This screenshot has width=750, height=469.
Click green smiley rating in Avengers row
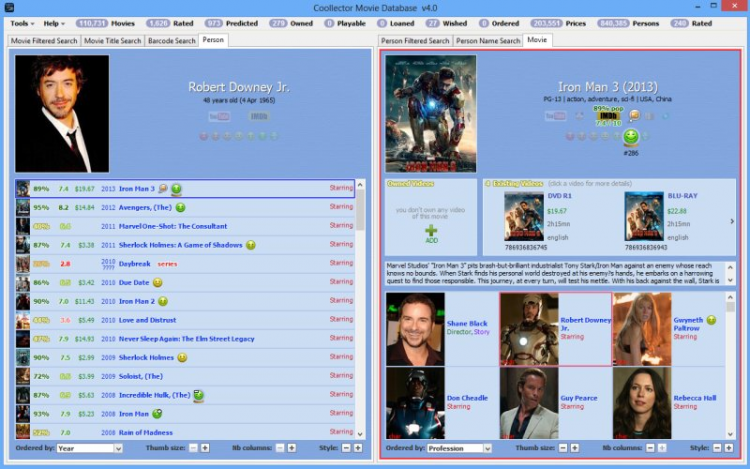click(x=180, y=207)
